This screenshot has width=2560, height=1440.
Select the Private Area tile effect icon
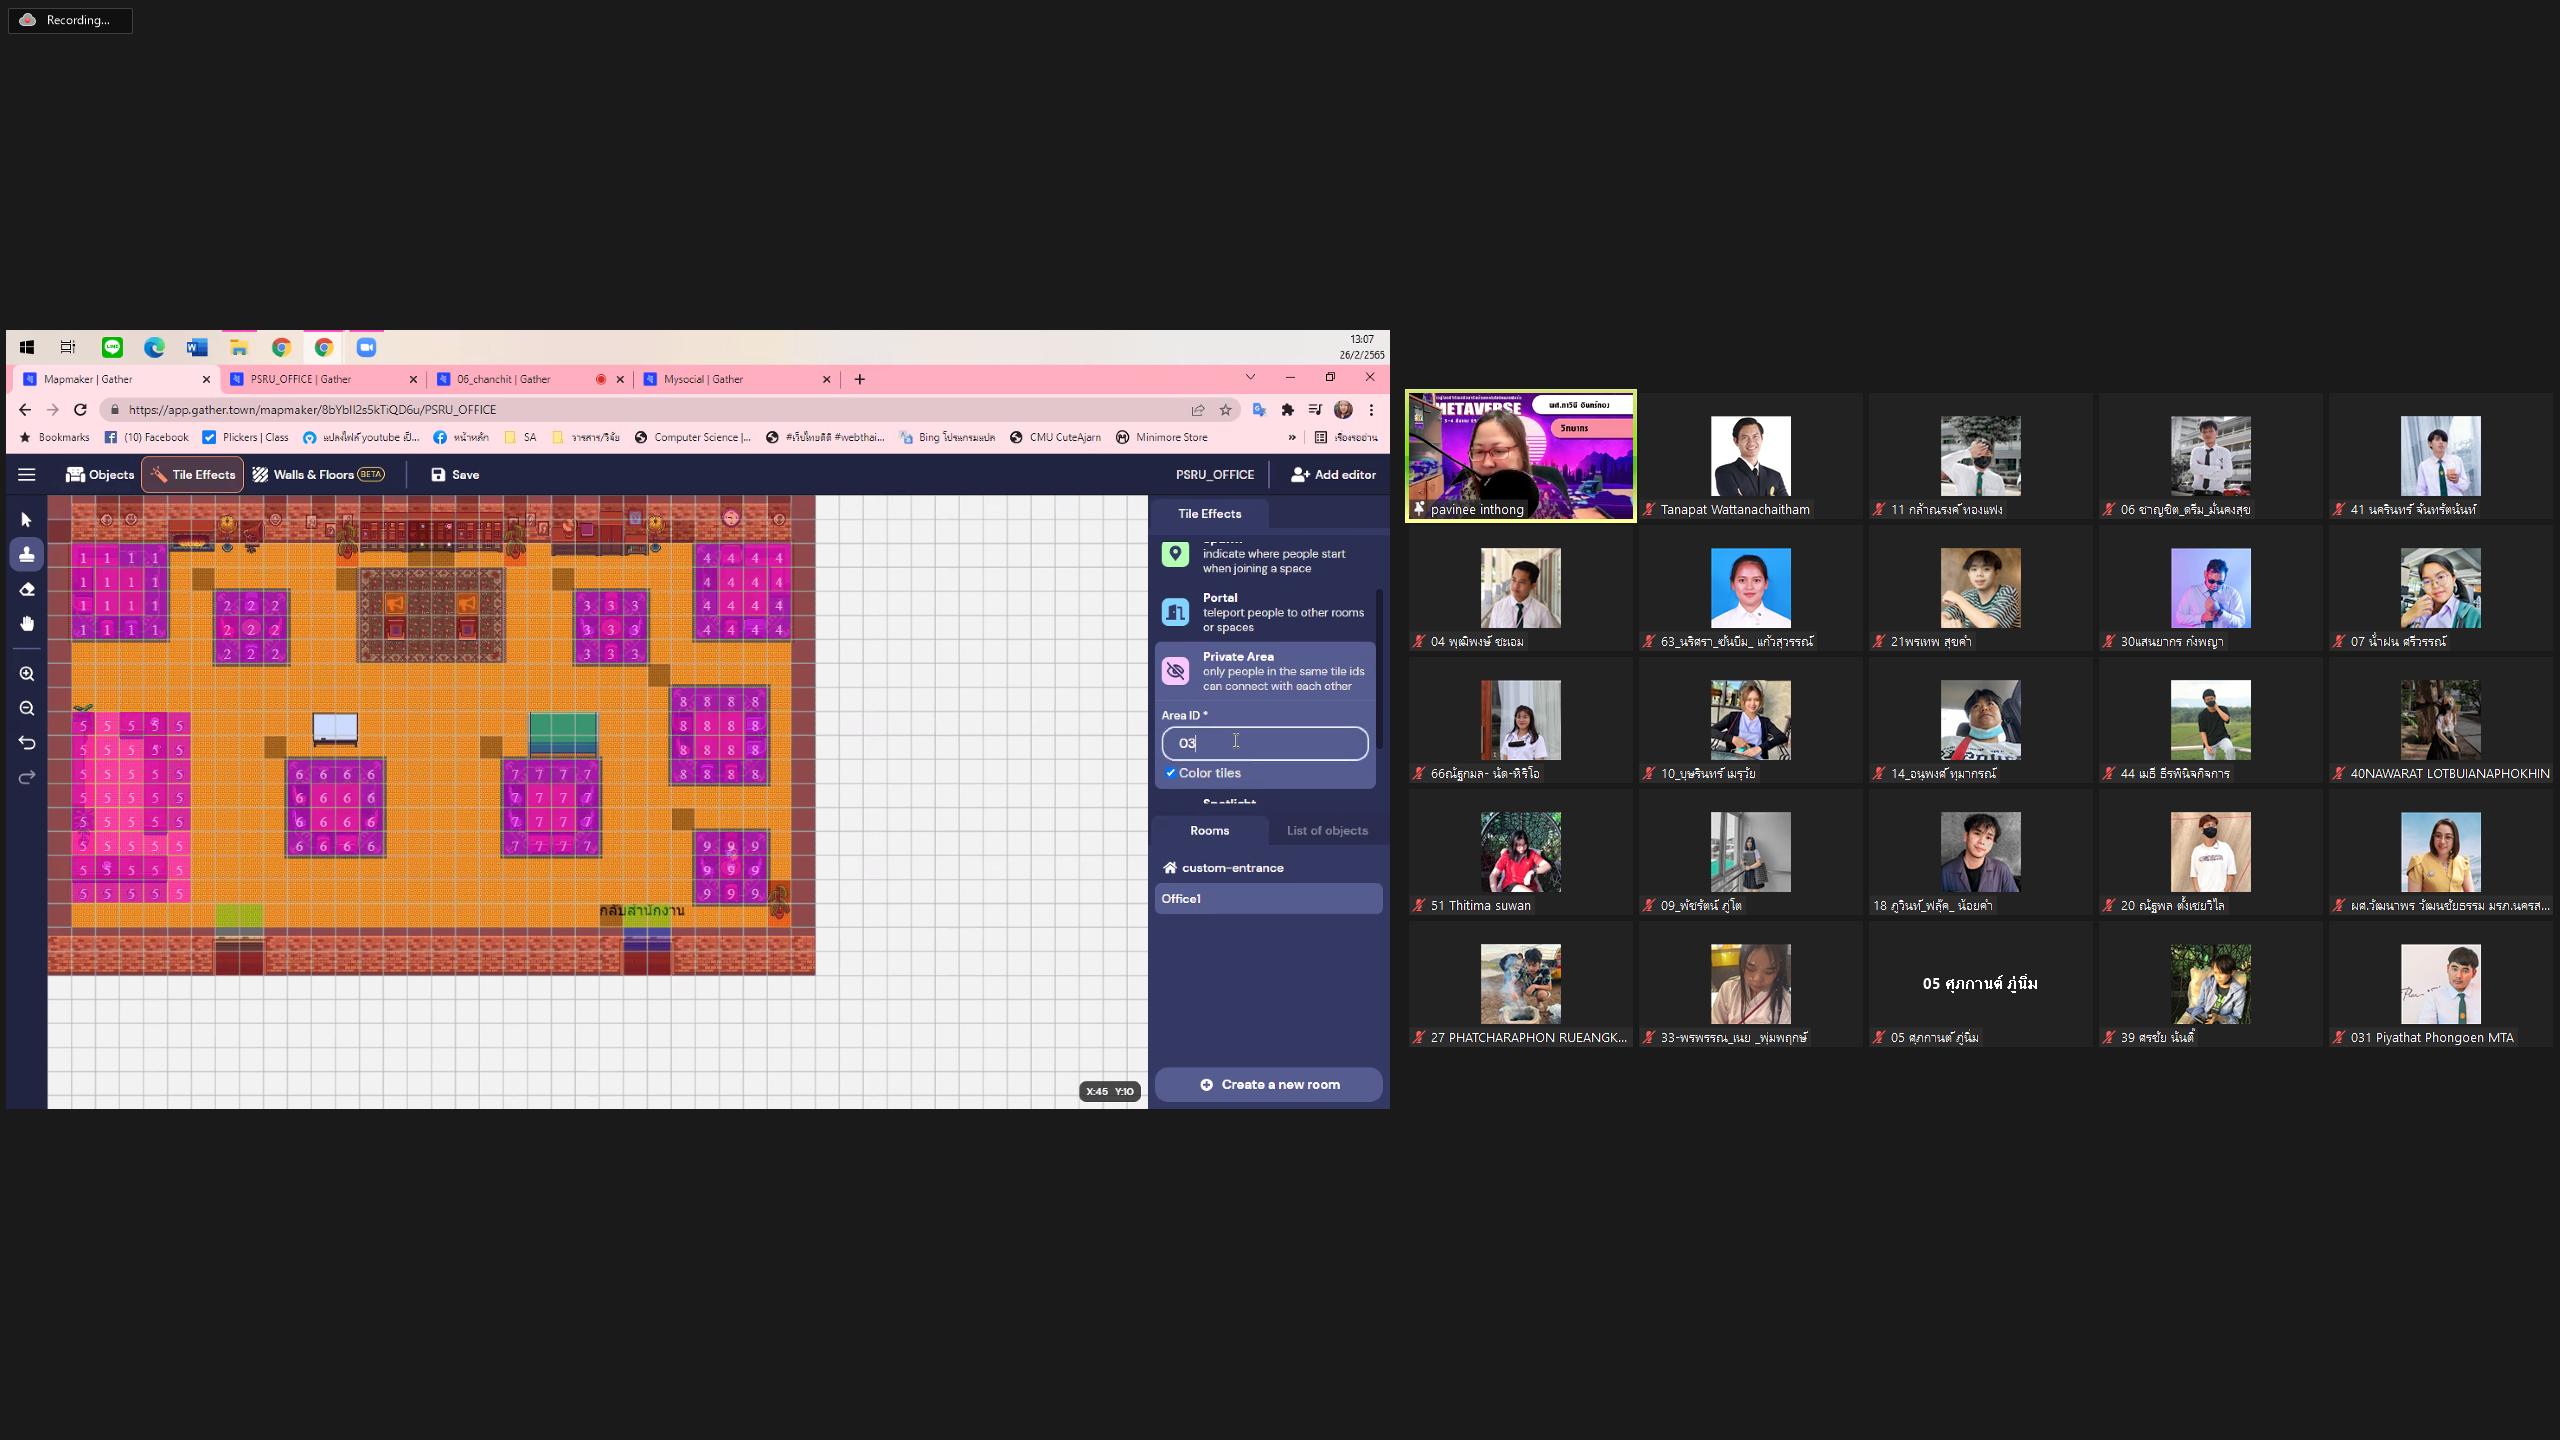point(1175,671)
